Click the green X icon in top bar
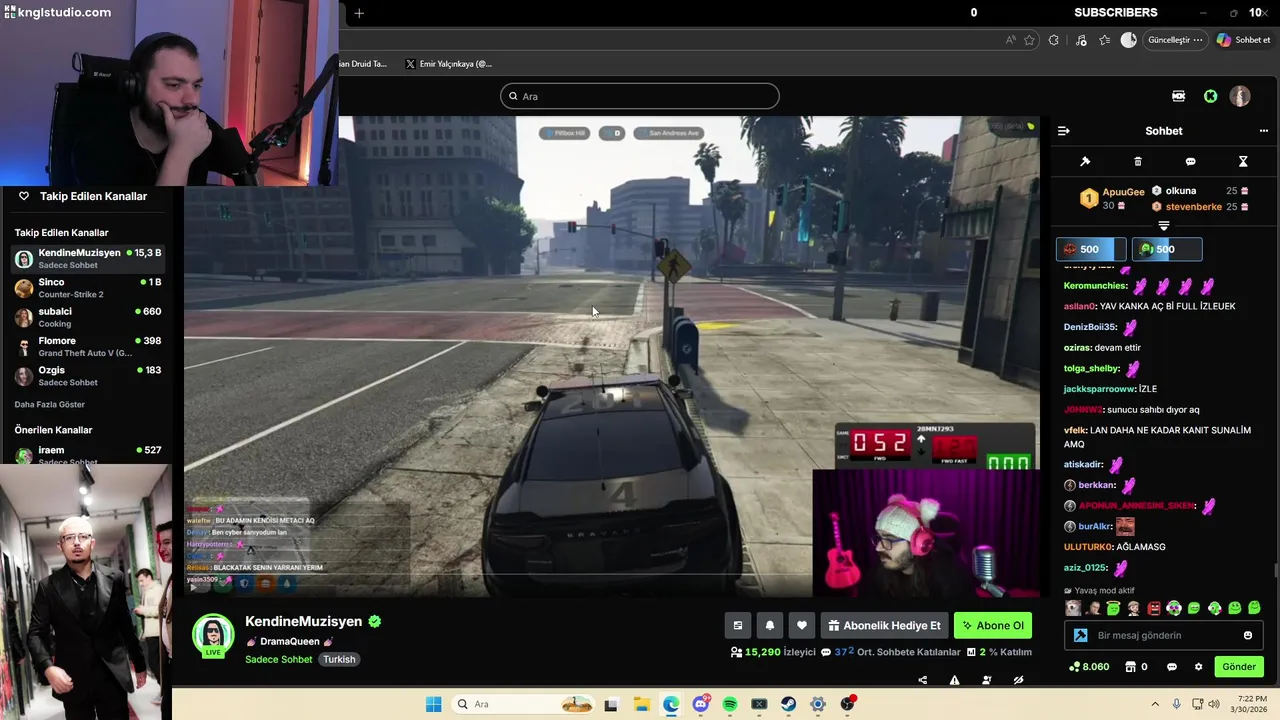The width and height of the screenshot is (1280, 720). 1211,96
